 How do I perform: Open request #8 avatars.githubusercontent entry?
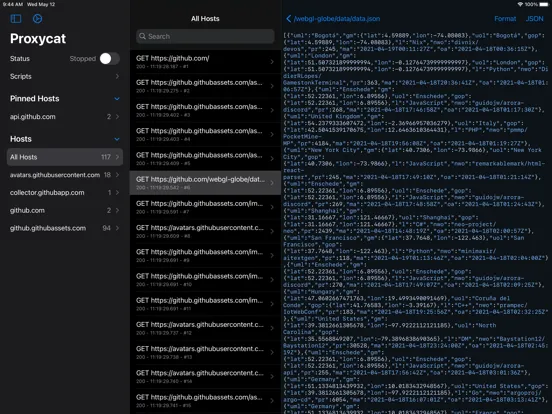(205, 231)
